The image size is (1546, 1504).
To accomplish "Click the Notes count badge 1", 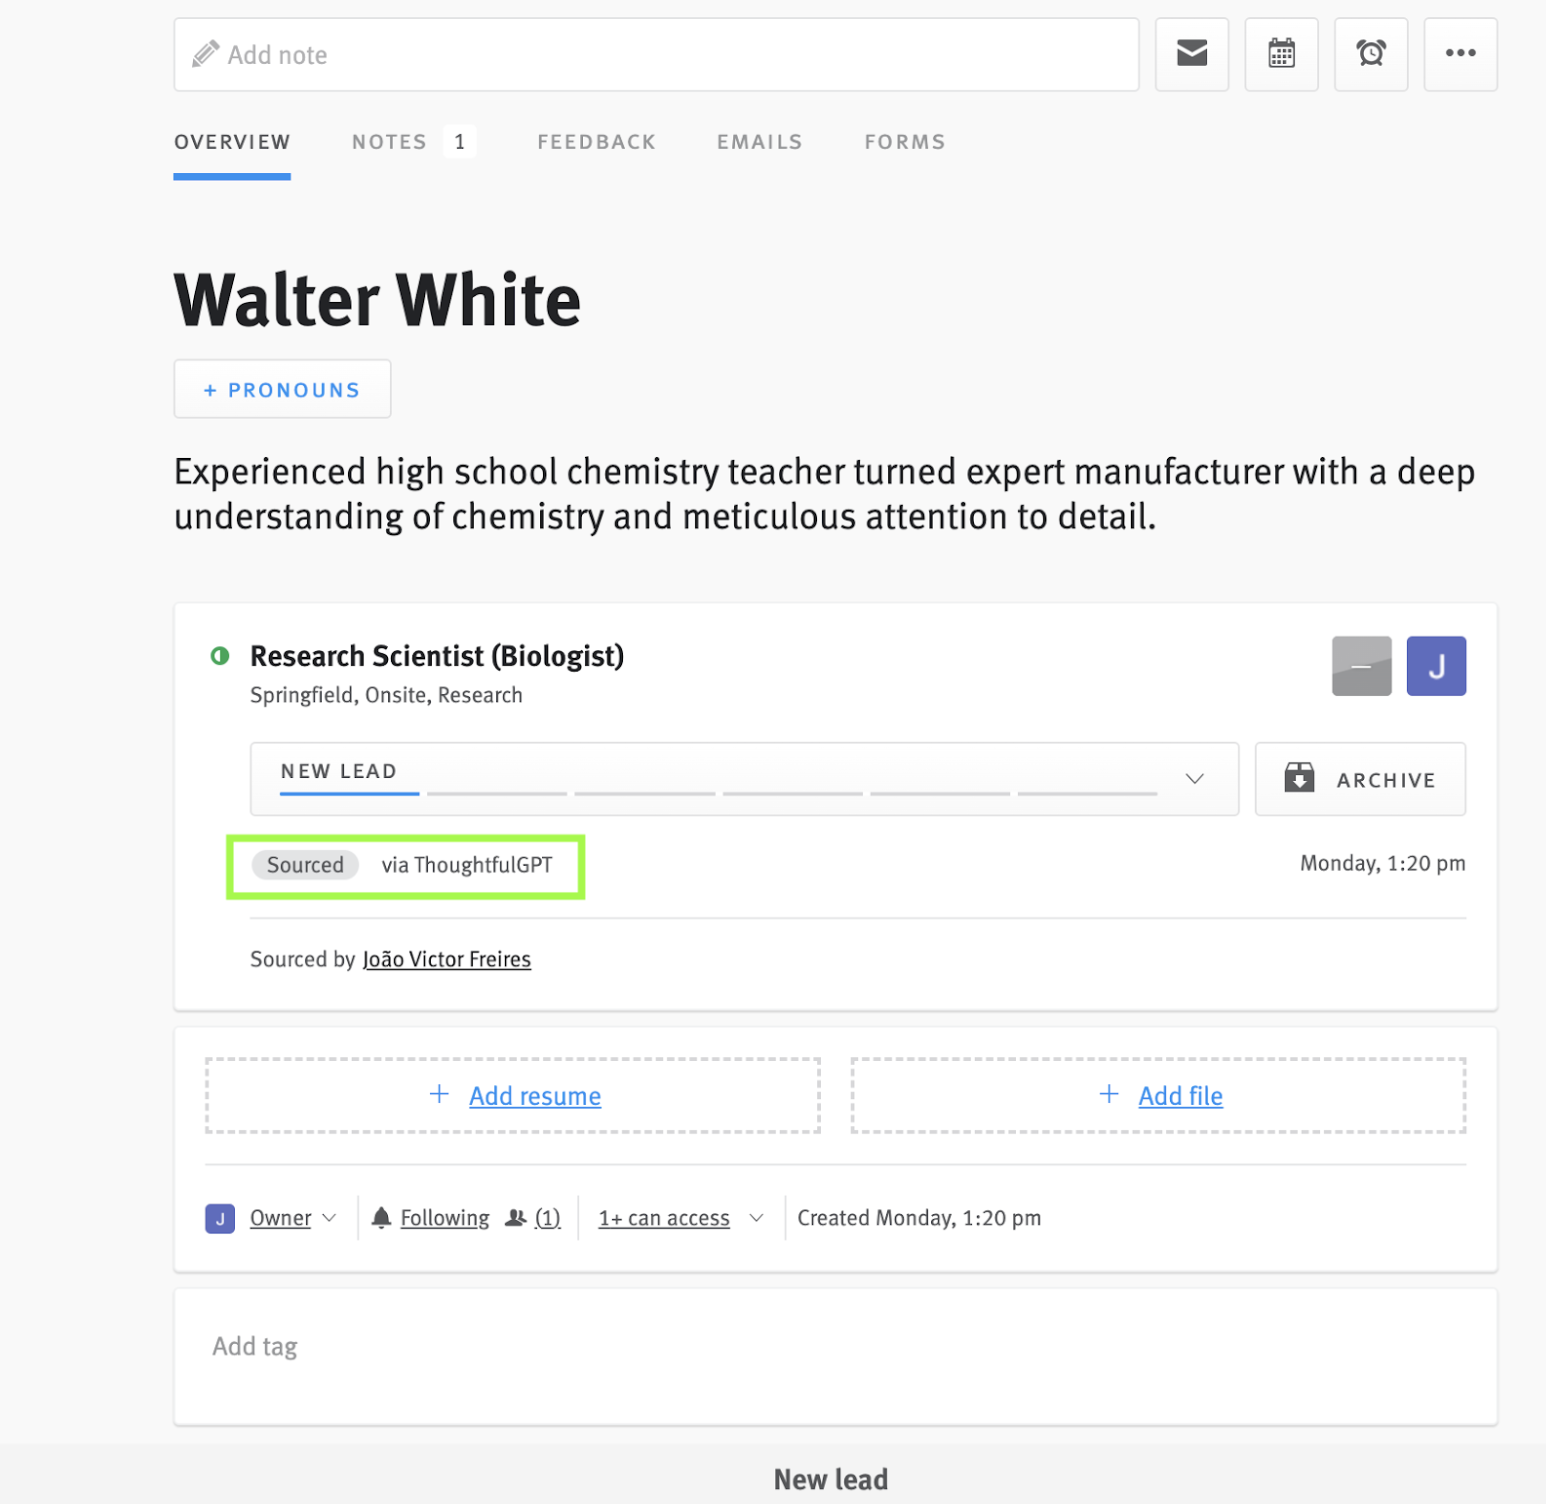I will [x=459, y=142].
